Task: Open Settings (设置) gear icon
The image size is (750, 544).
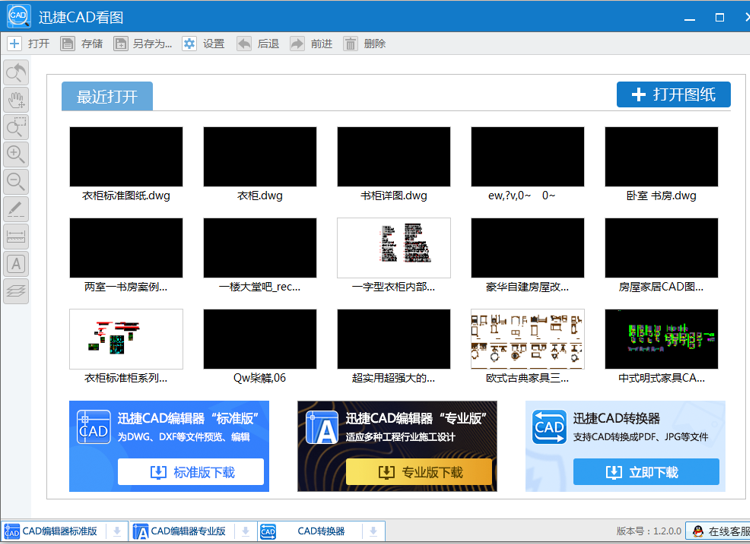Action: 189,44
